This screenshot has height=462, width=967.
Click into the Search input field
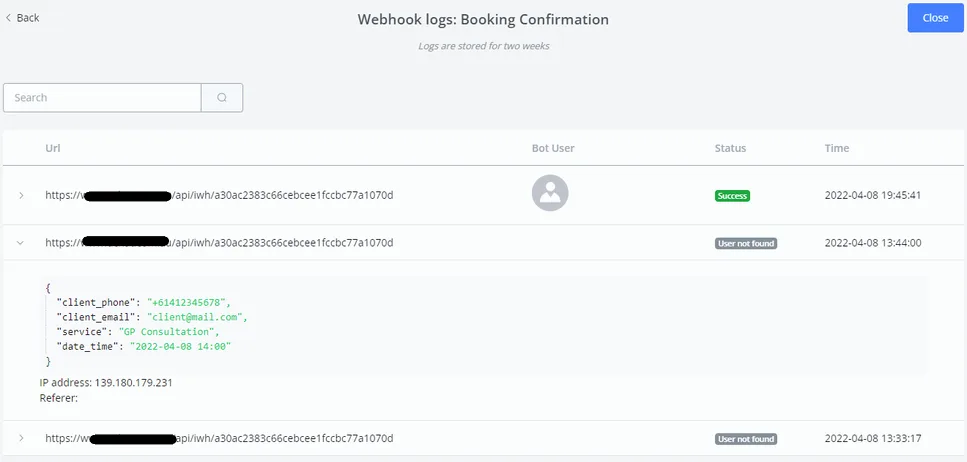point(102,97)
